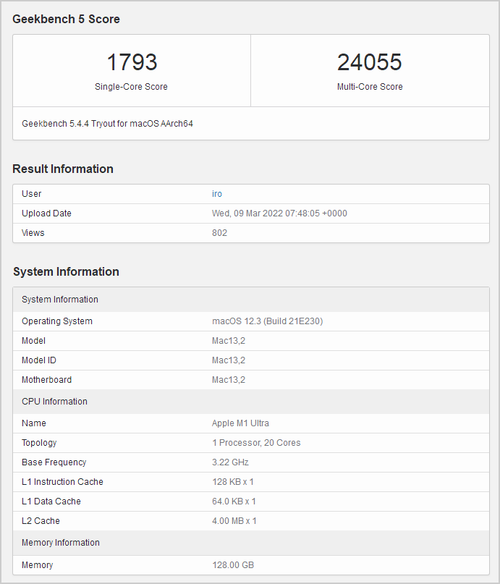
Task: Select the CPU name Apple M1 Ultra
Action: (x=240, y=423)
